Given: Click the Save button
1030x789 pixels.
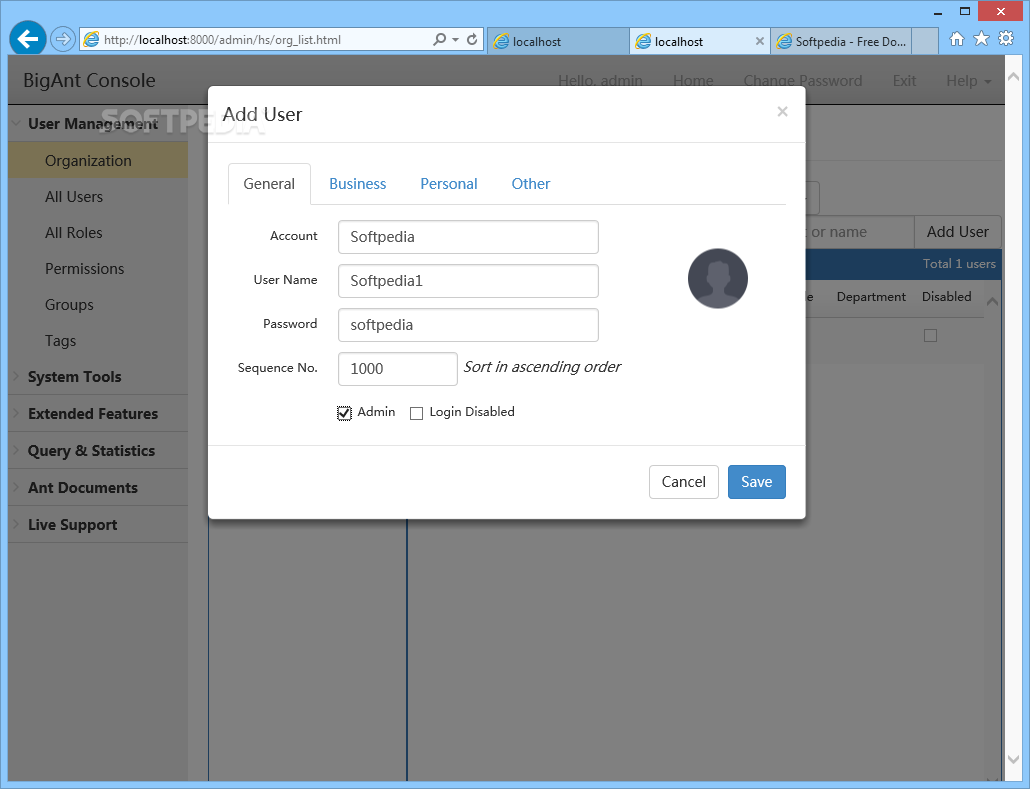Looking at the screenshot, I should pos(757,482).
